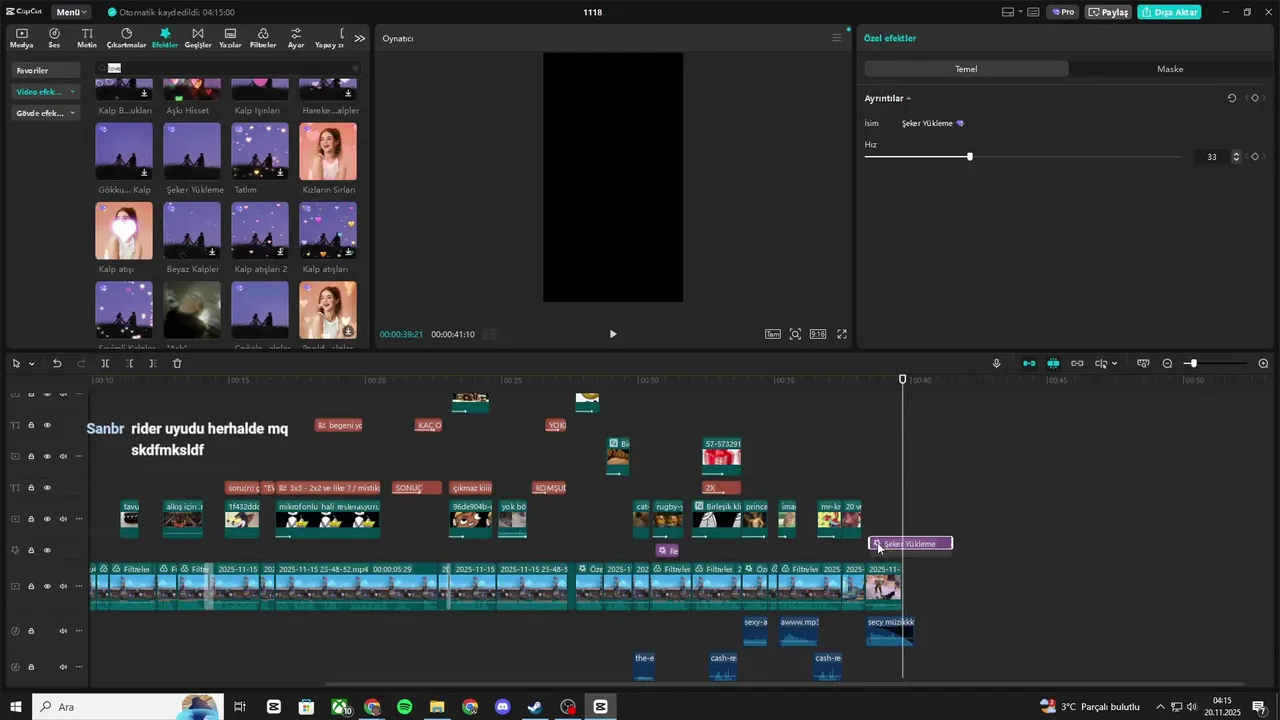
Task: Mute the main video track
Action: (63, 586)
